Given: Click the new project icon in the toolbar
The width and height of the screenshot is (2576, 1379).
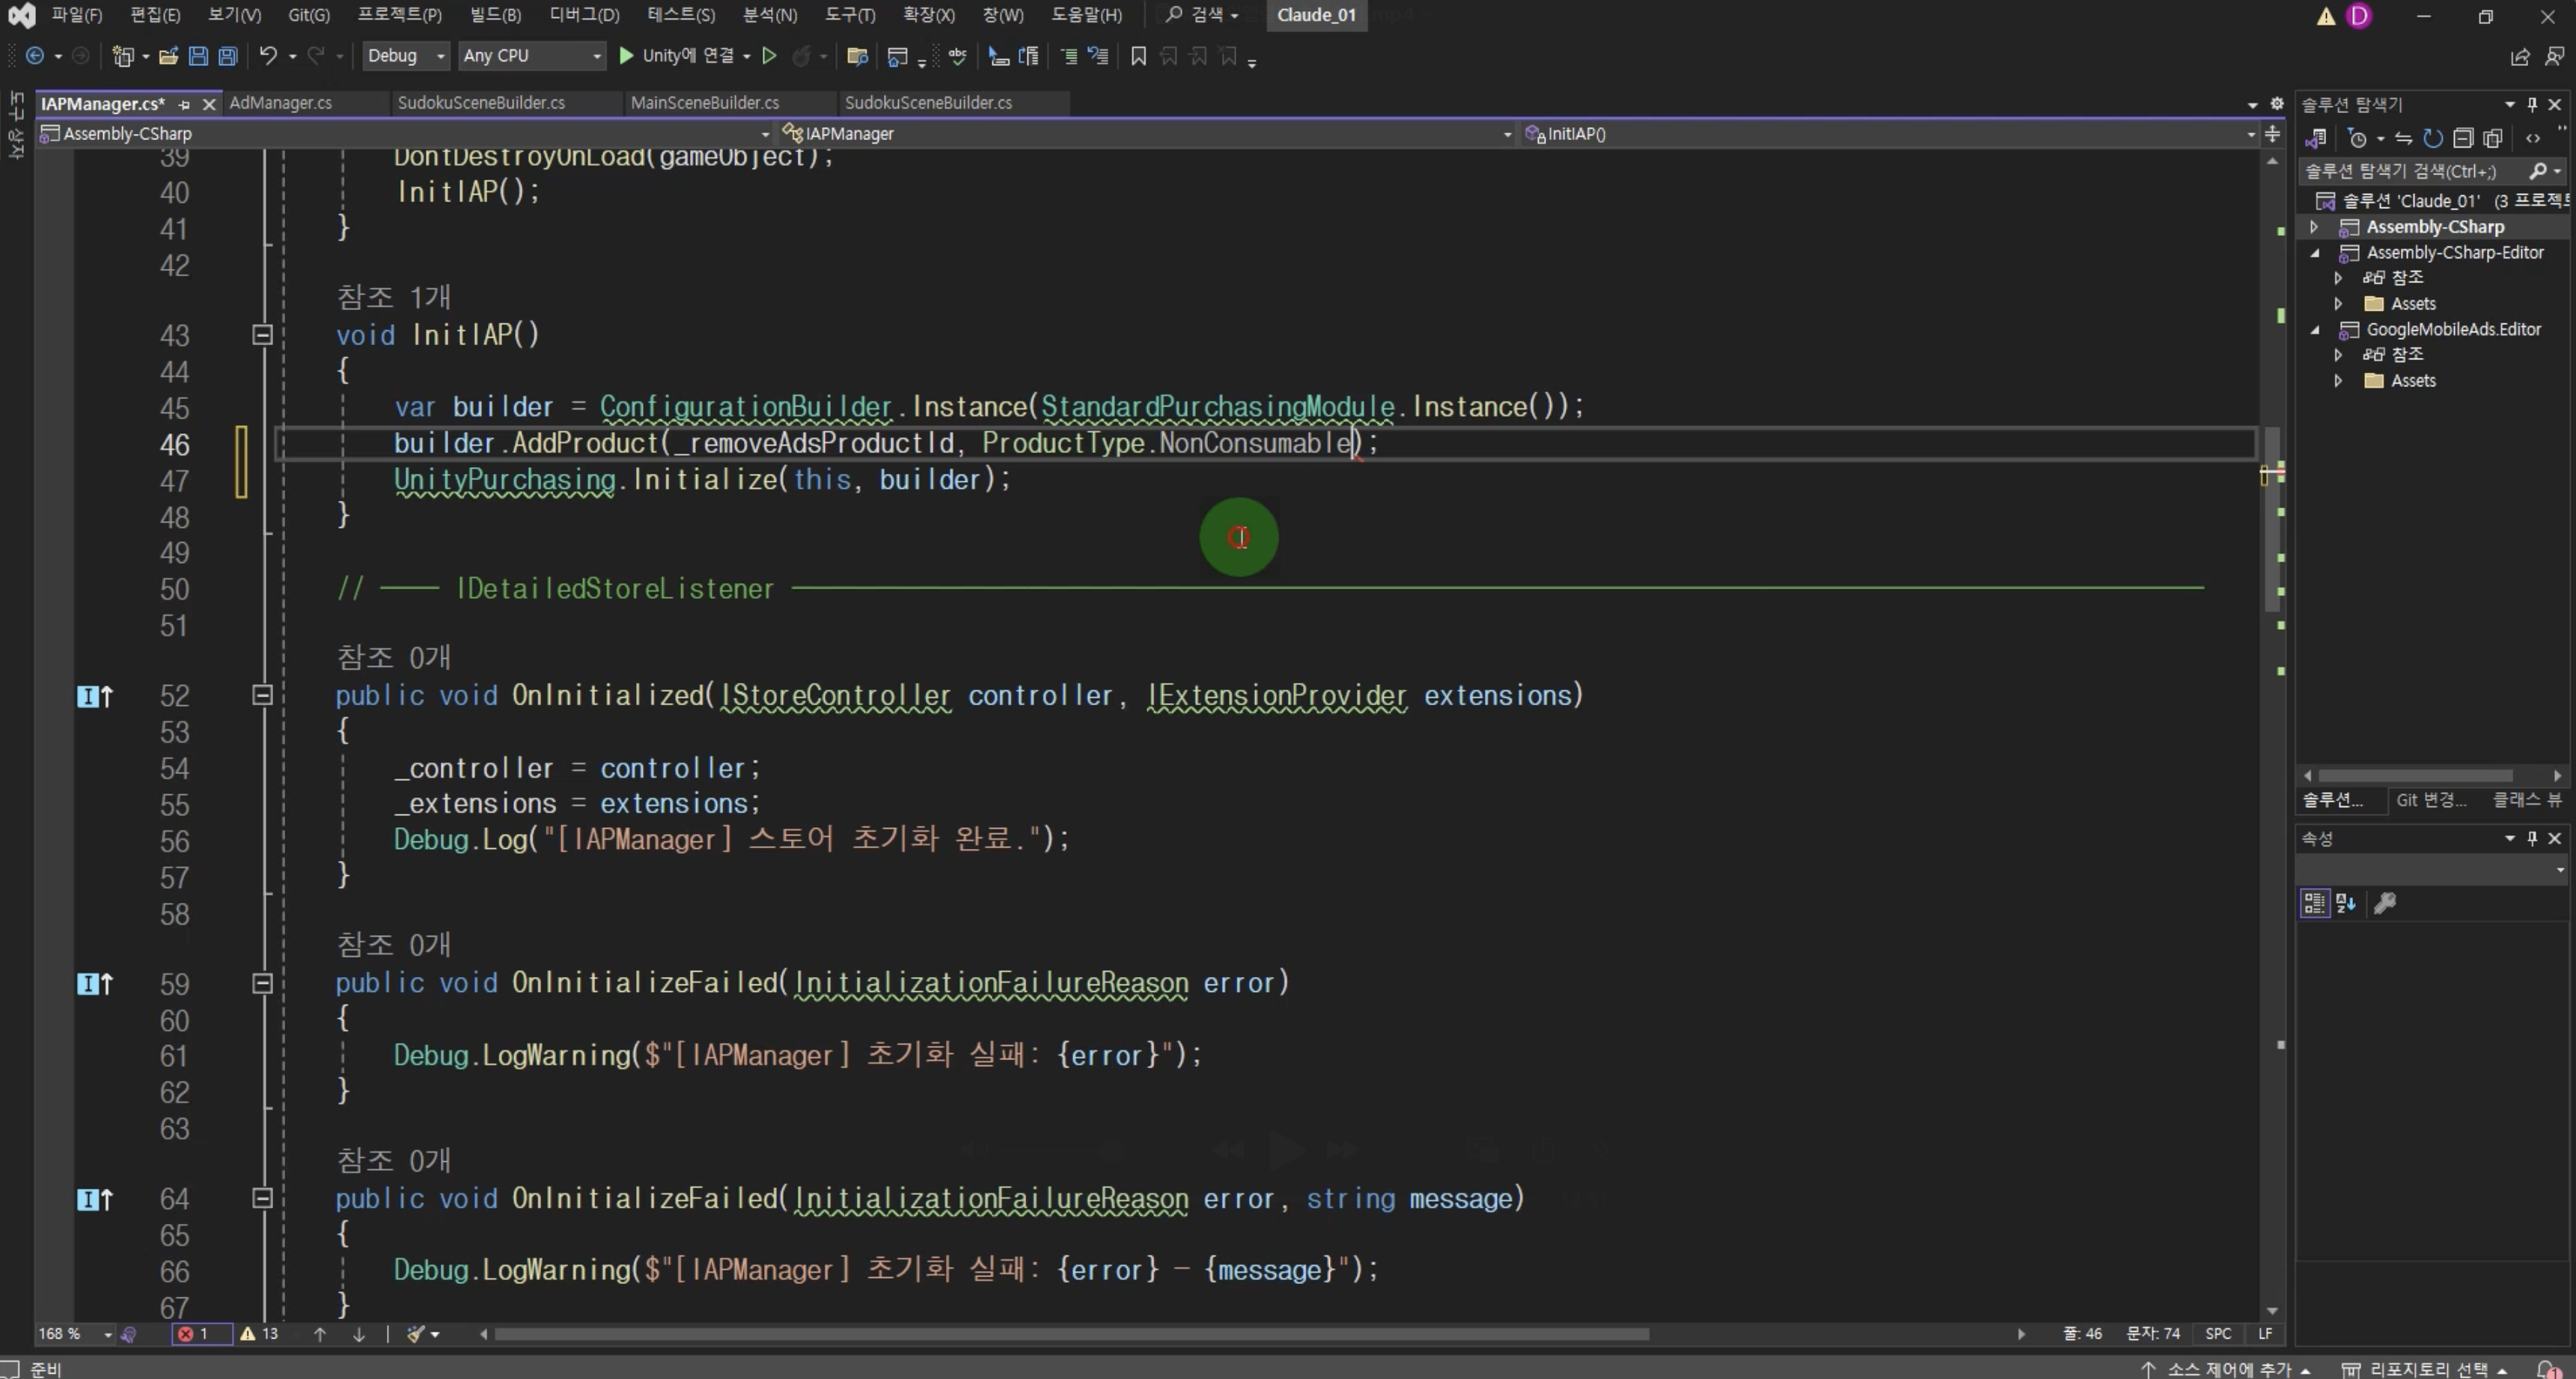Looking at the screenshot, I should point(122,56).
